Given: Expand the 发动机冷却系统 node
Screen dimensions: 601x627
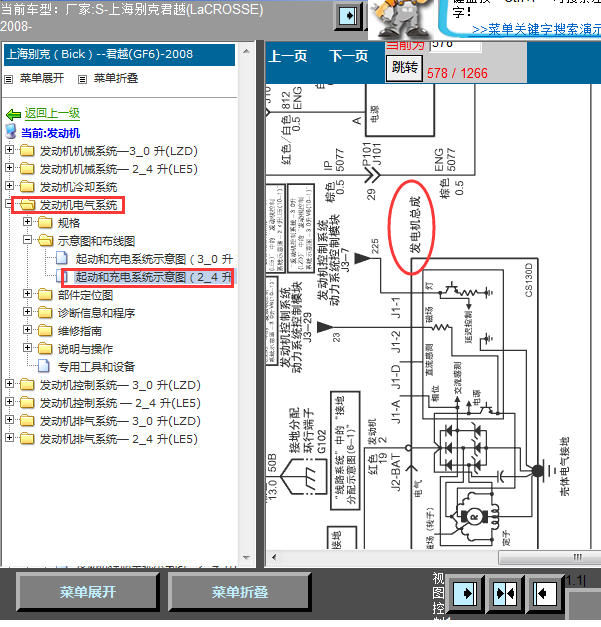Looking at the screenshot, I should pyautogui.click(x=9, y=186).
